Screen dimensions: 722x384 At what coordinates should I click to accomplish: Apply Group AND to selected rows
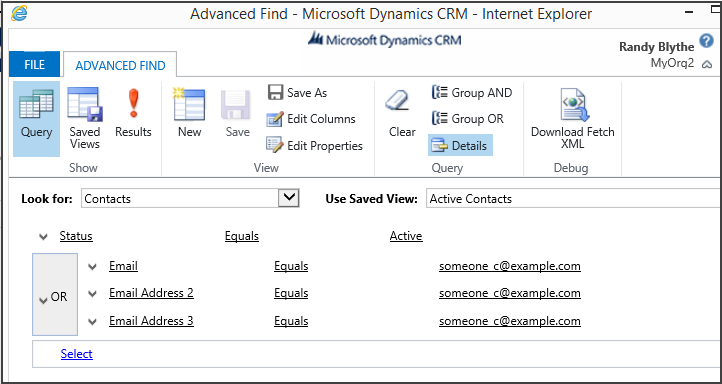click(472, 93)
